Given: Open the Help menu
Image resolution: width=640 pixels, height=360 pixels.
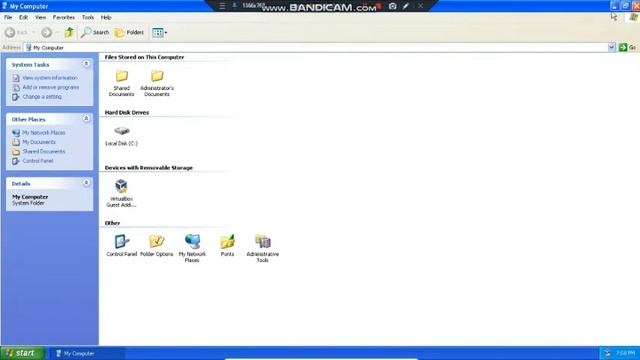Looking at the screenshot, I should click(x=106, y=18).
